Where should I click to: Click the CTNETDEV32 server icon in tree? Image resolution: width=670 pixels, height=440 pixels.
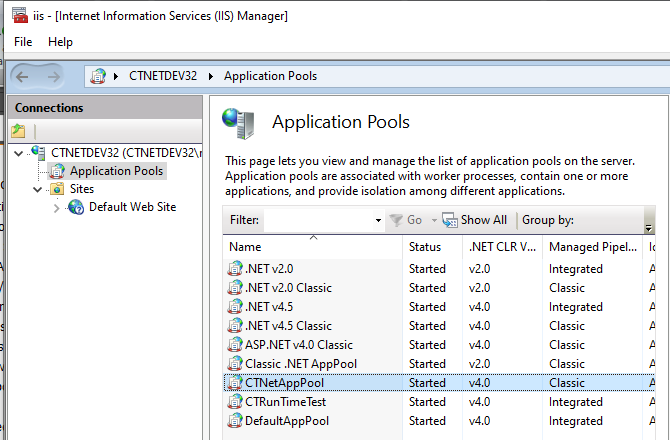coord(38,153)
